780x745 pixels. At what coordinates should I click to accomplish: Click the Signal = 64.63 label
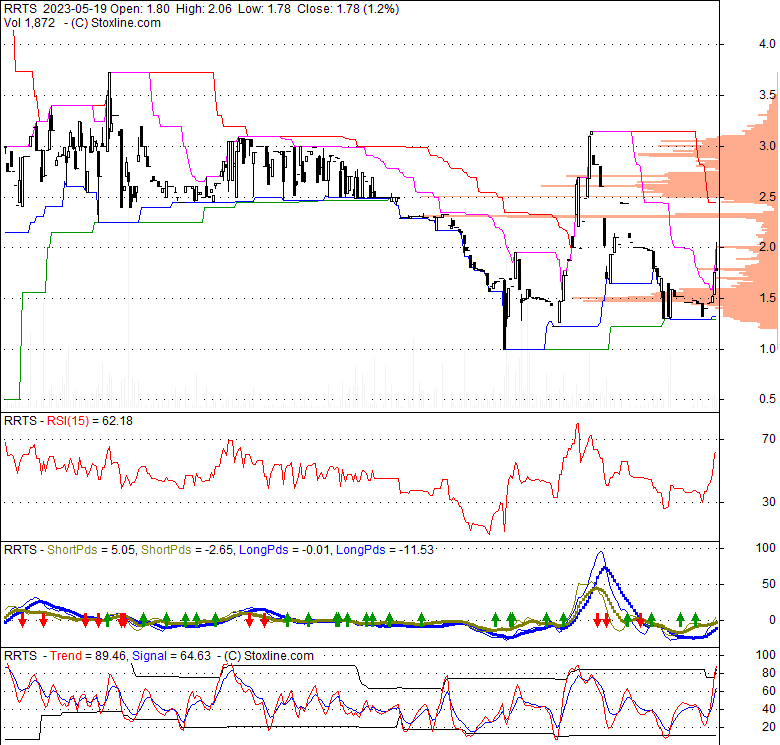172,656
